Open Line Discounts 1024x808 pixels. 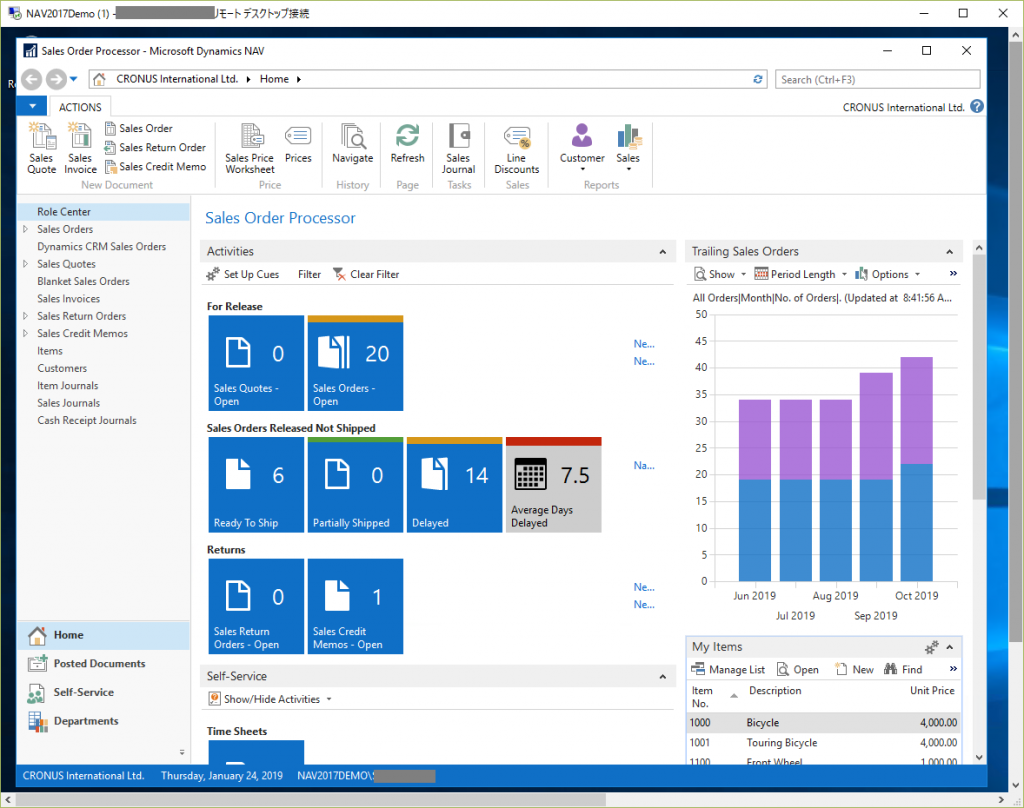pos(517,148)
